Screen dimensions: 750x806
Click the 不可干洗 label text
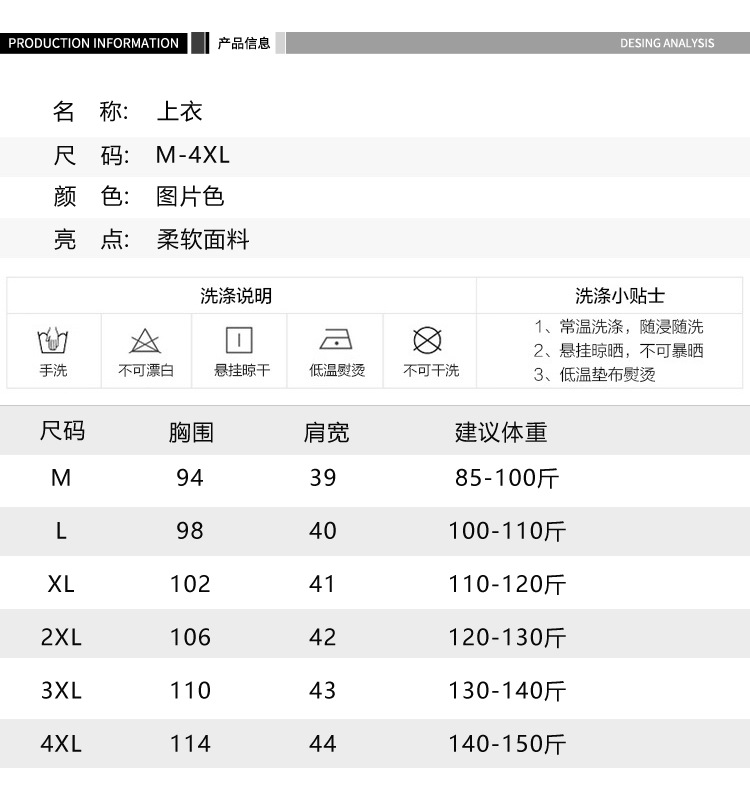[x=431, y=370]
